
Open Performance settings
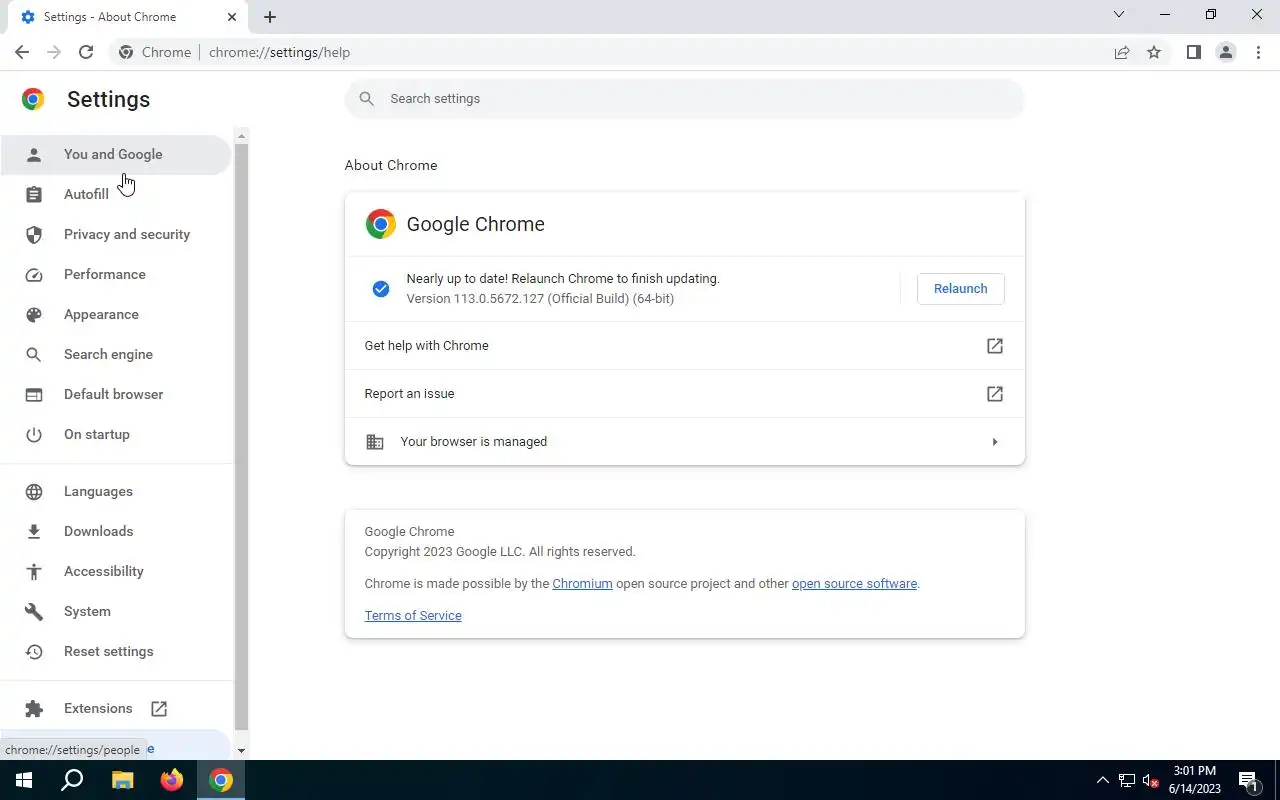point(116,274)
